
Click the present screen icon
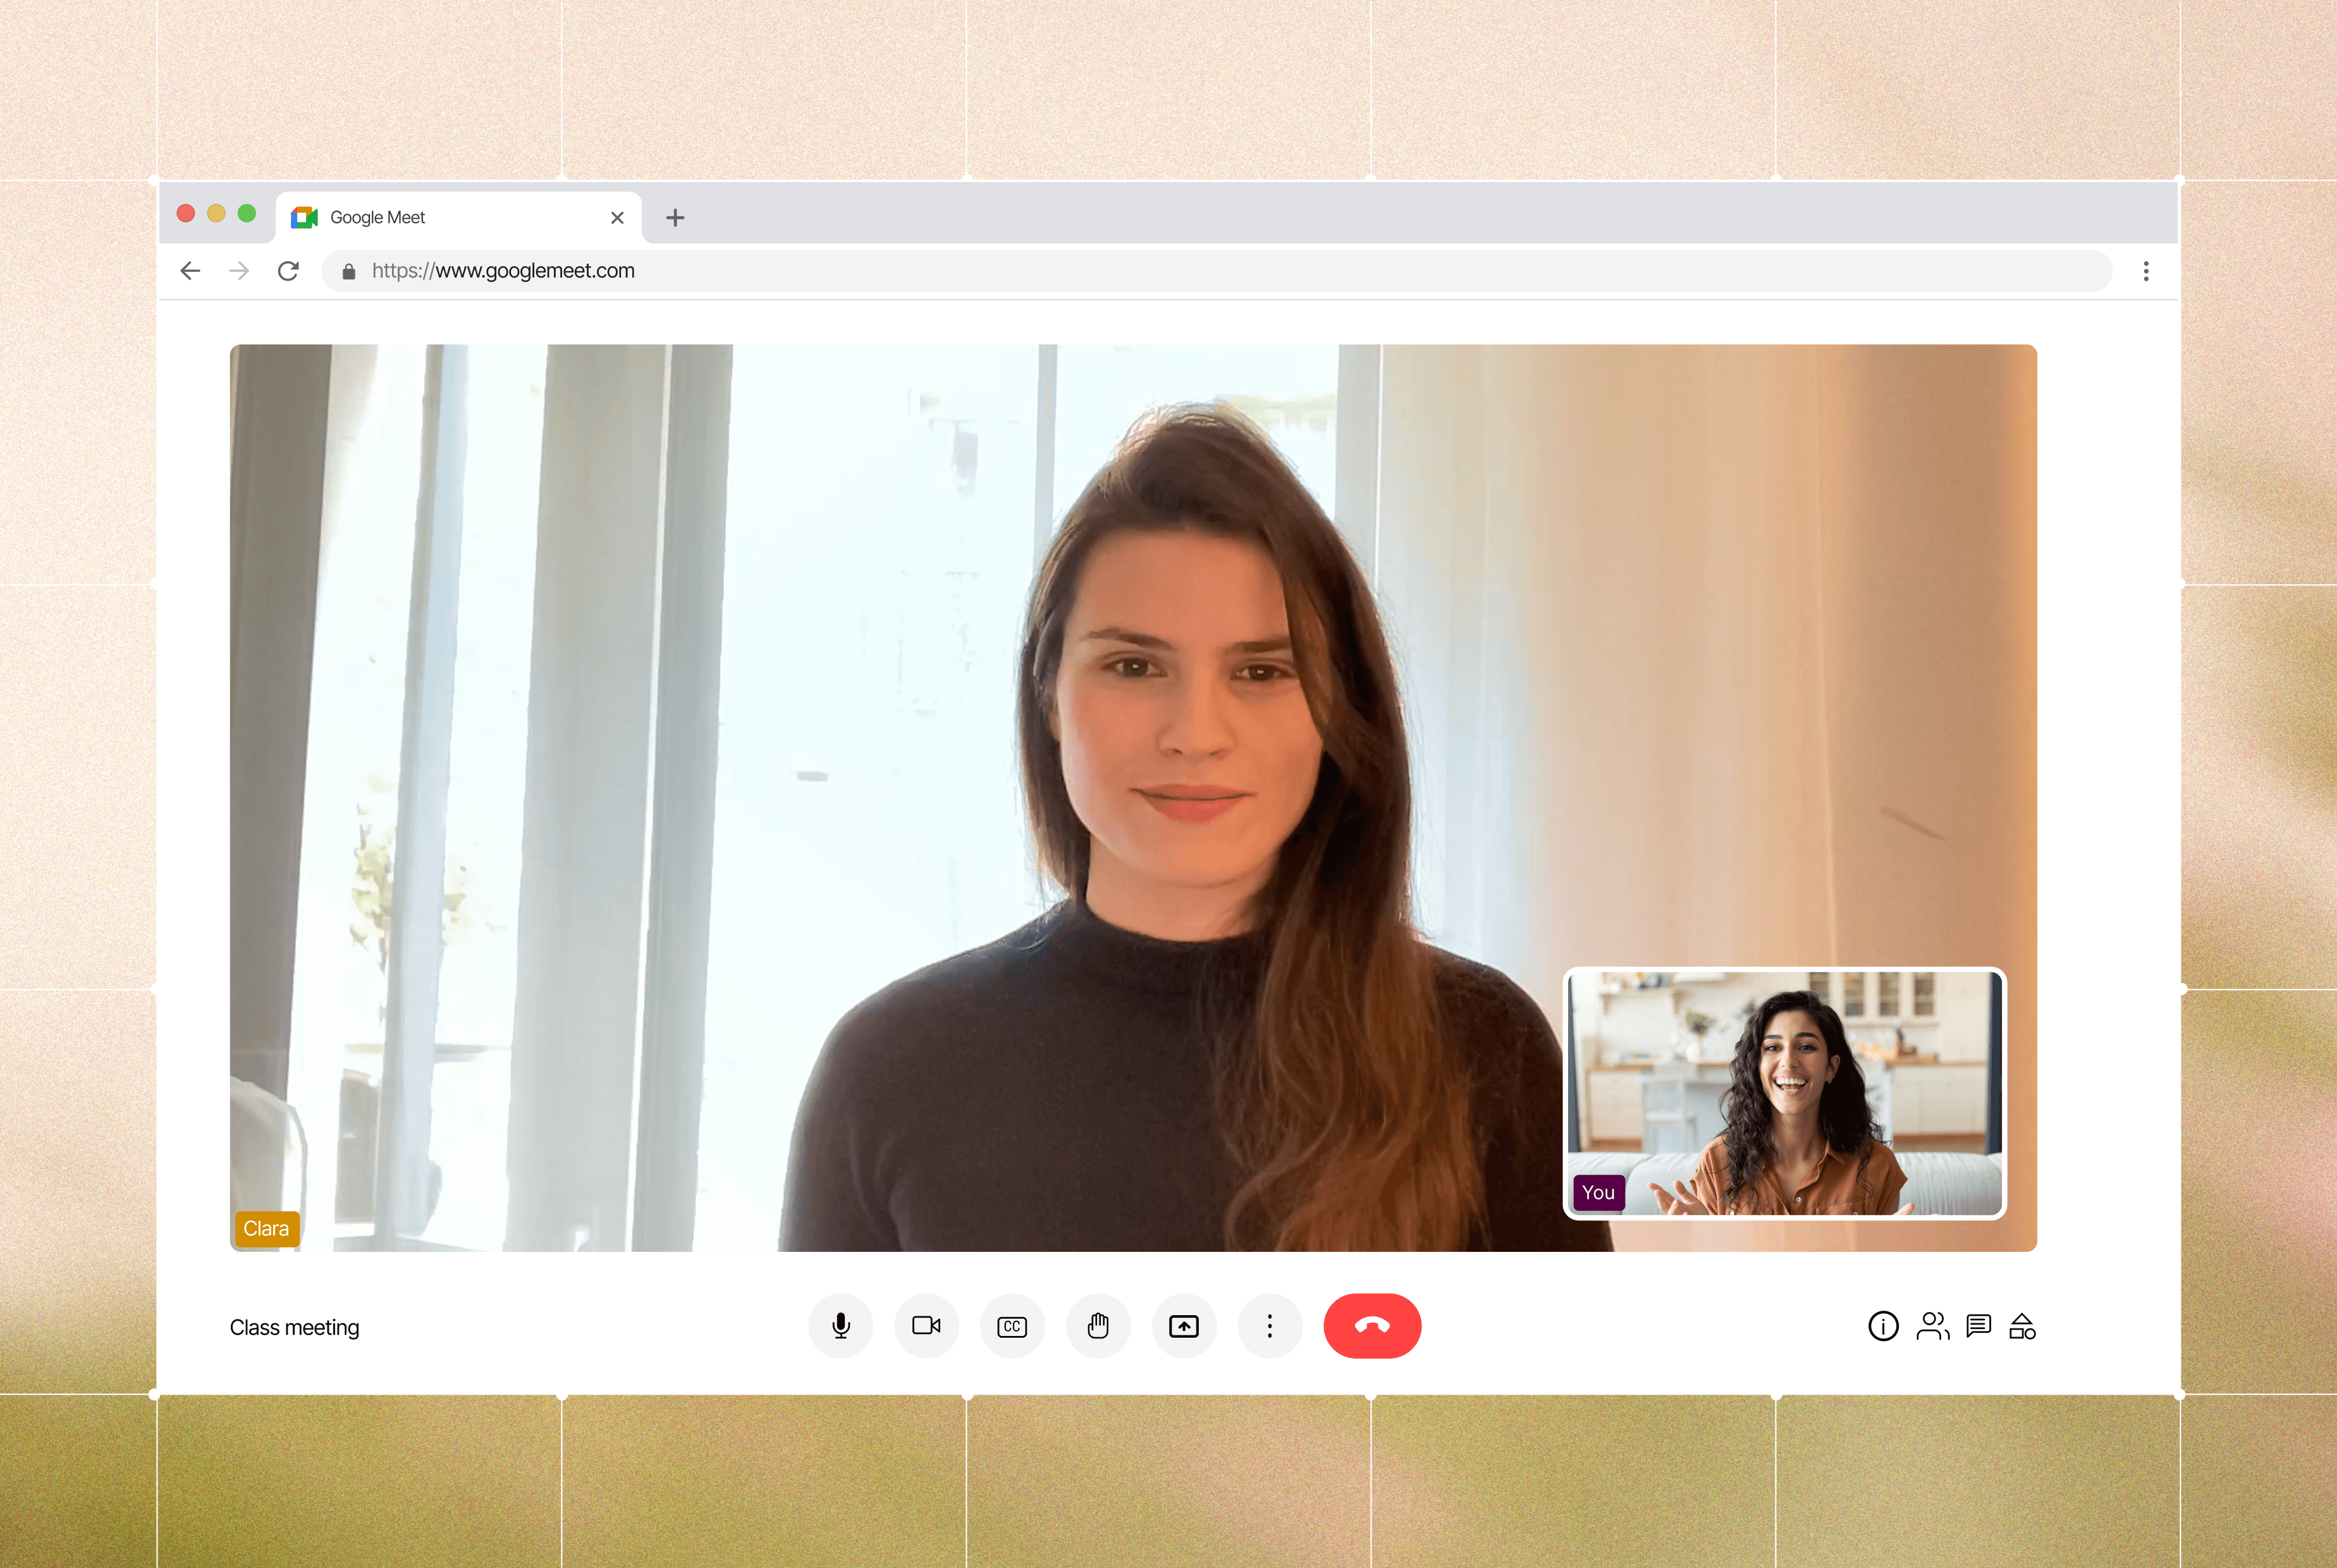tap(1184, 1326)
